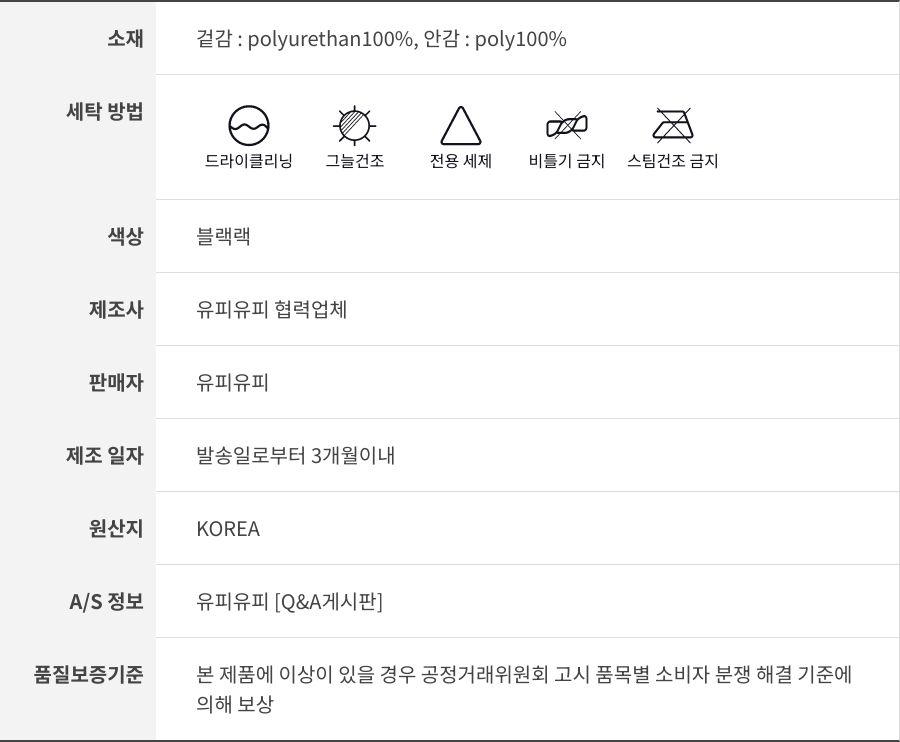
Task: Click the do-not-wring crossed icon
Action: (567, 126)
